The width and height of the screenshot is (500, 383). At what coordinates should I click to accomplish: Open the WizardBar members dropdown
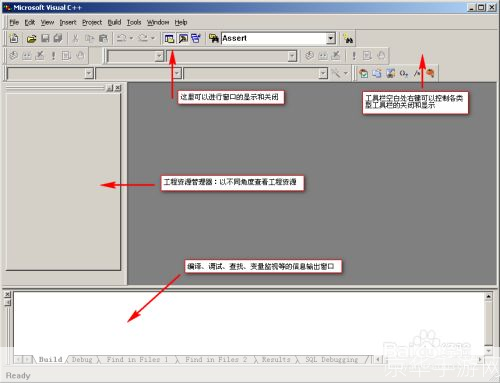pos(323,73)
